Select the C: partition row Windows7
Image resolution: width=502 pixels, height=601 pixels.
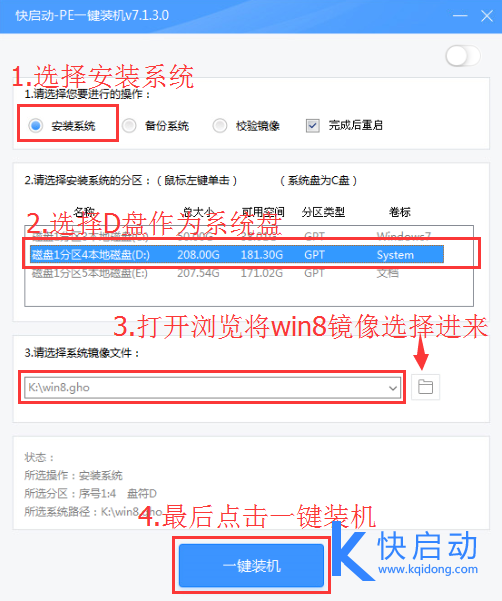click(x=237, y=235)
